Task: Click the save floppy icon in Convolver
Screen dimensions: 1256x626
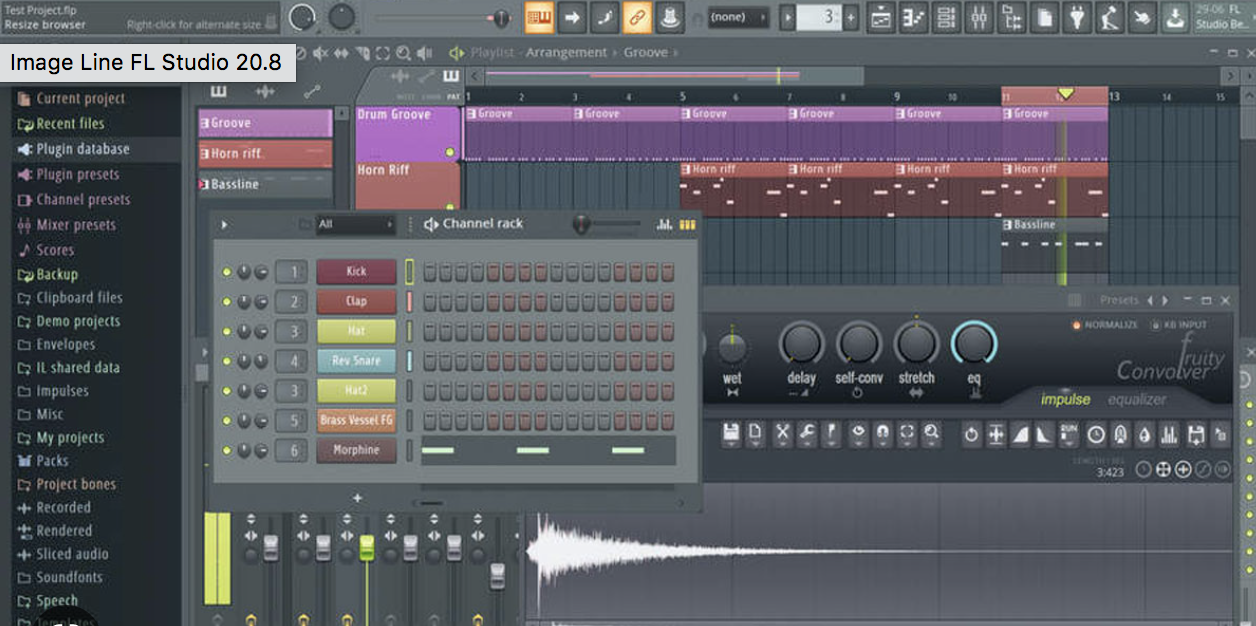Action: coord(731,434)
